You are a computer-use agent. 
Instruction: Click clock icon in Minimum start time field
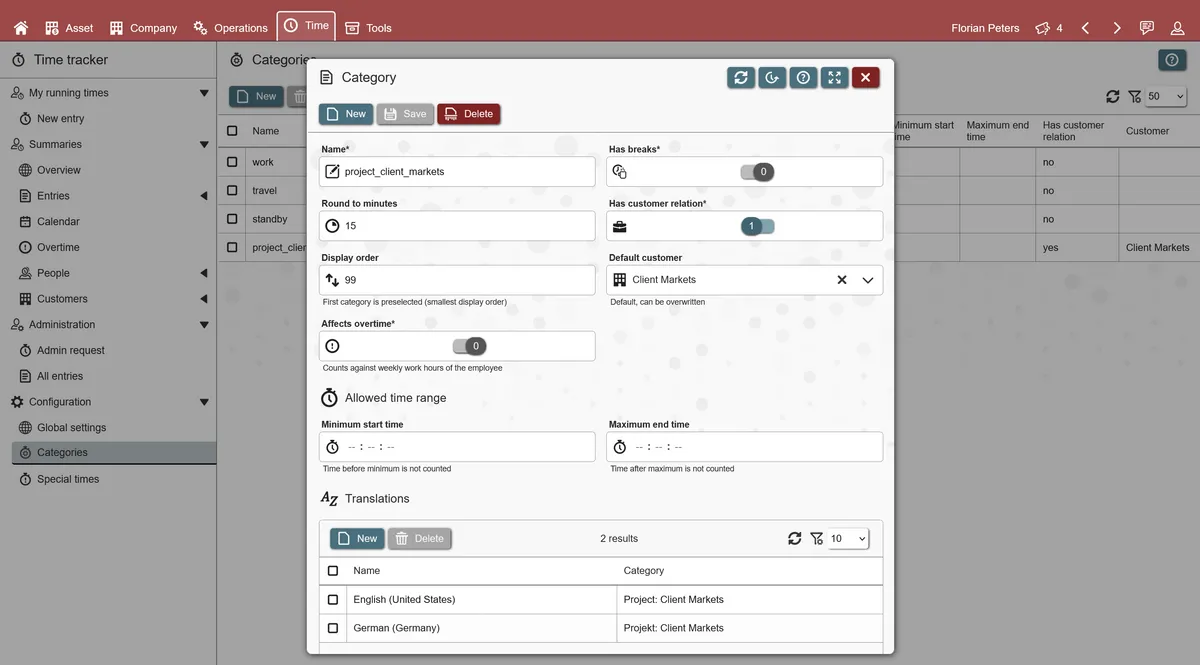click(x=333, y=447)
